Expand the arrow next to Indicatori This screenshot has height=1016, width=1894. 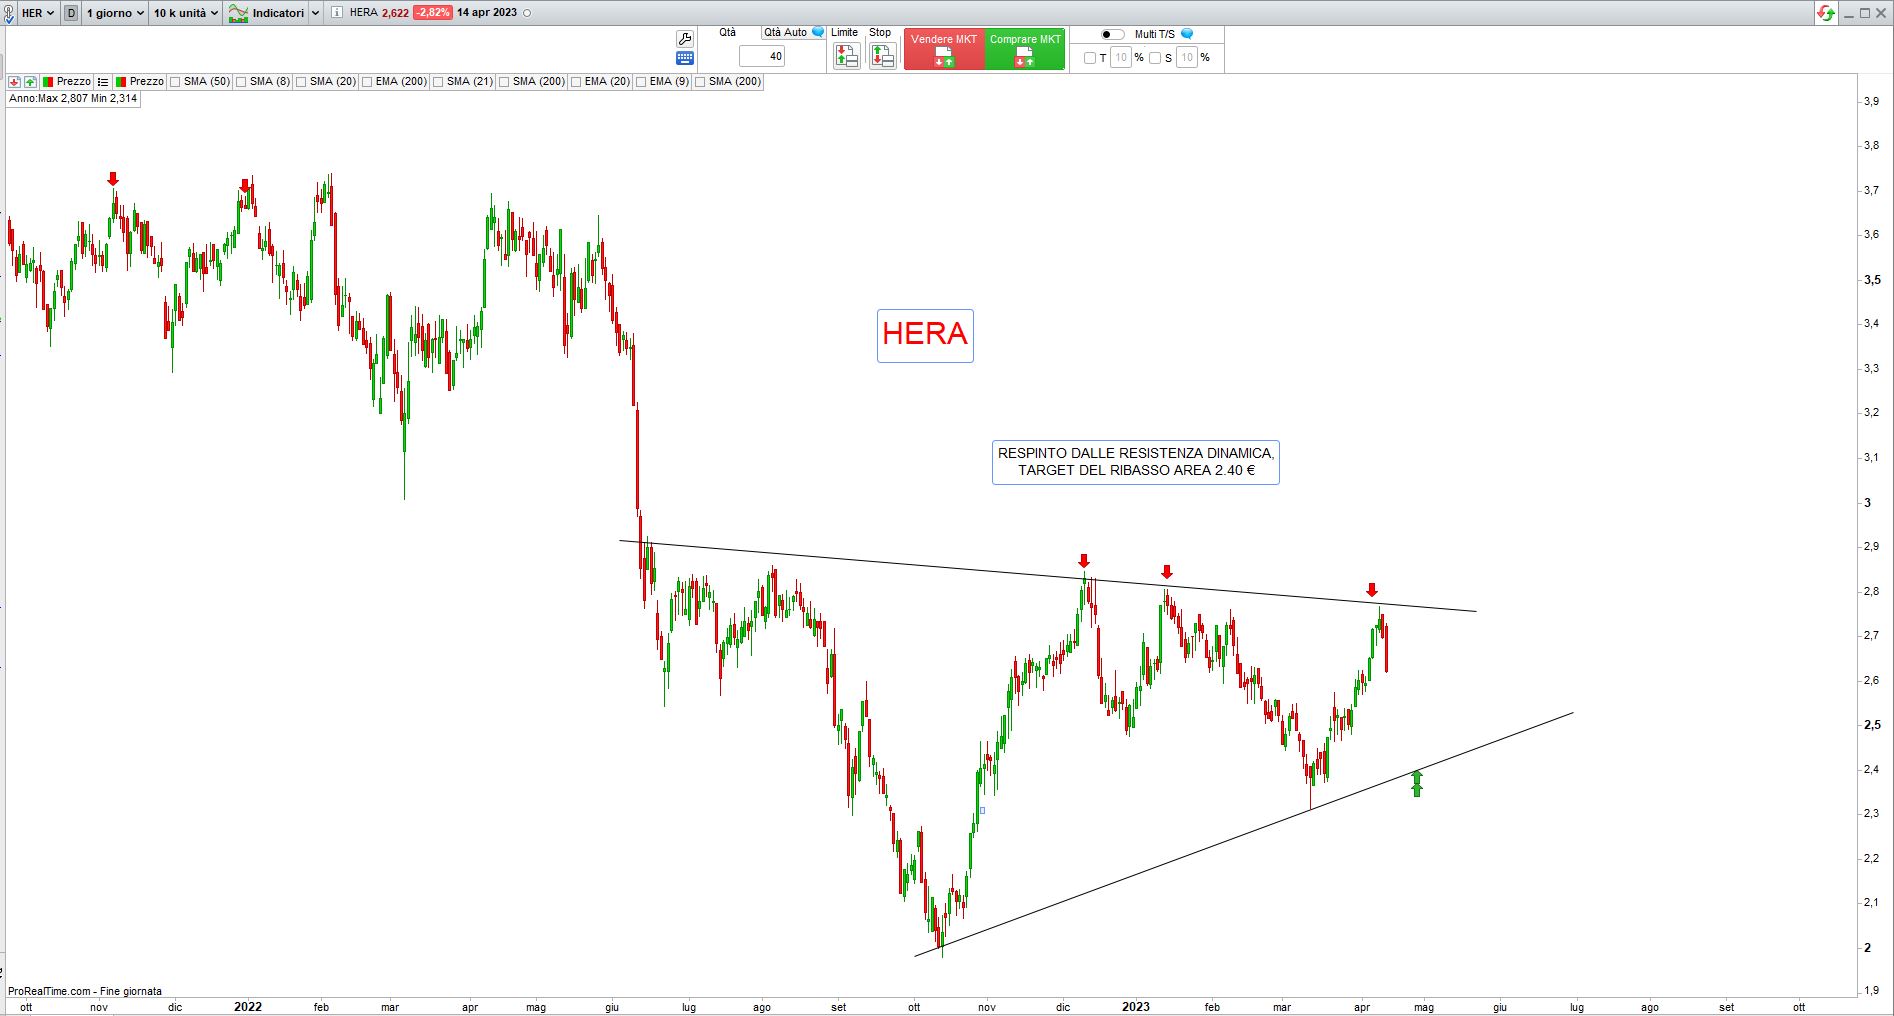point(315,13)
